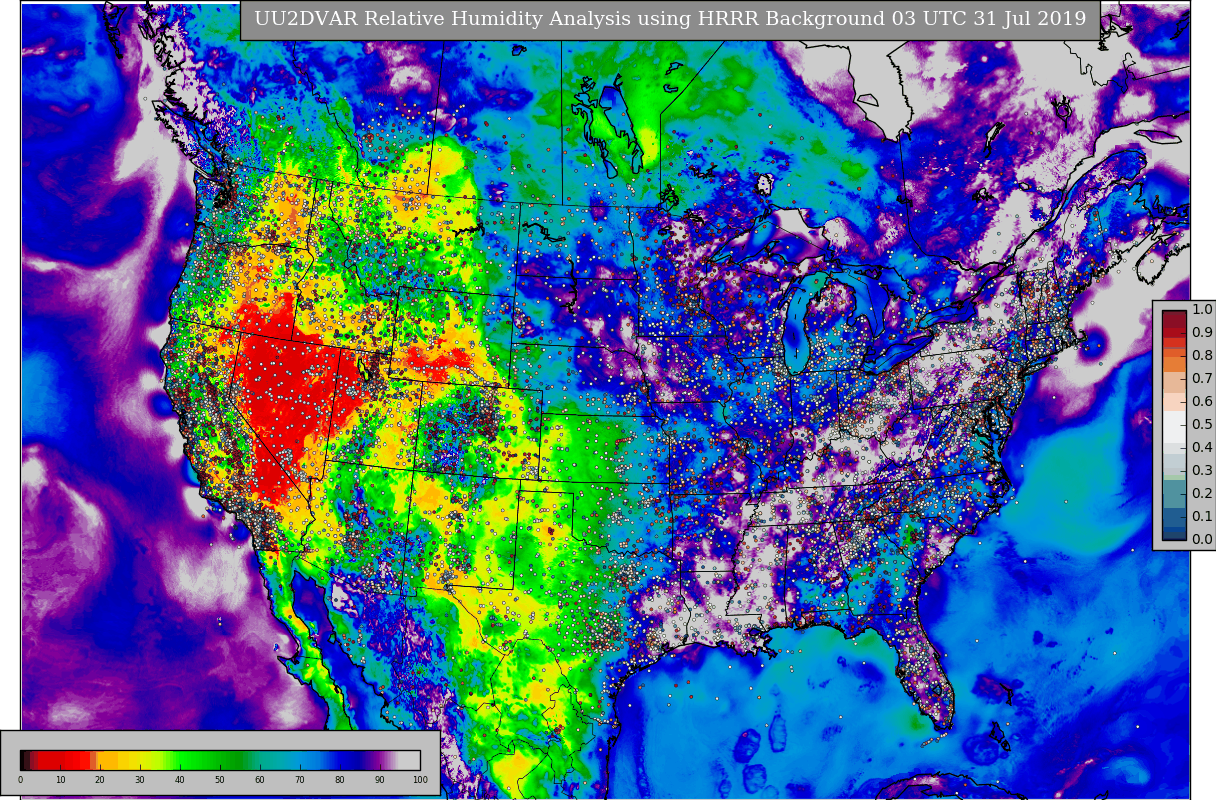This screenshot has height=800, width=1216.
Task: Click the 50 tick on humidity scale
Action: tap(220, 780)
